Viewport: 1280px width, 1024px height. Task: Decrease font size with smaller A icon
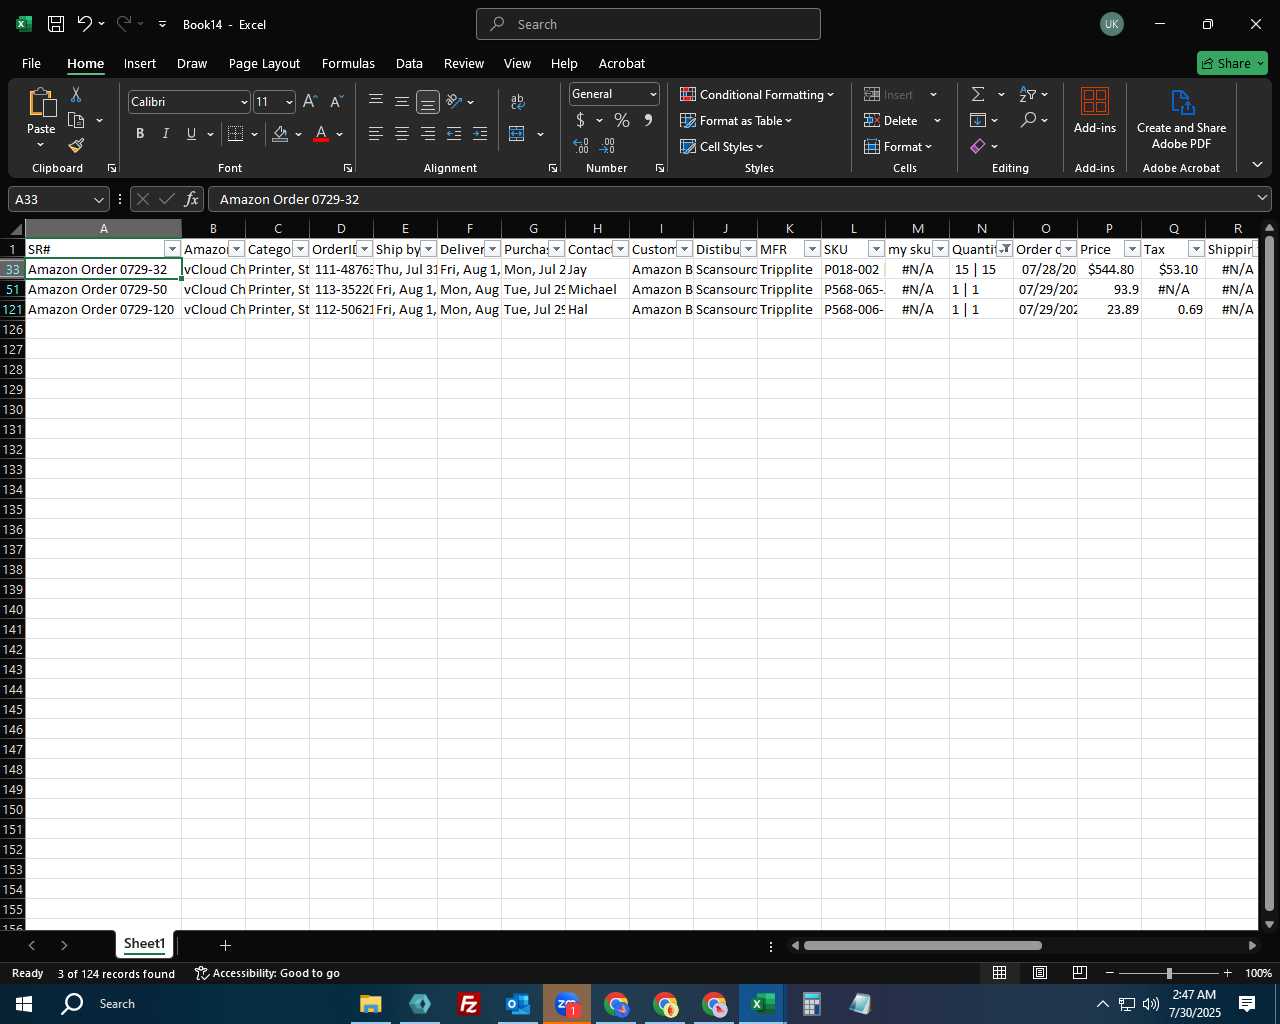[x=336, y=102]
